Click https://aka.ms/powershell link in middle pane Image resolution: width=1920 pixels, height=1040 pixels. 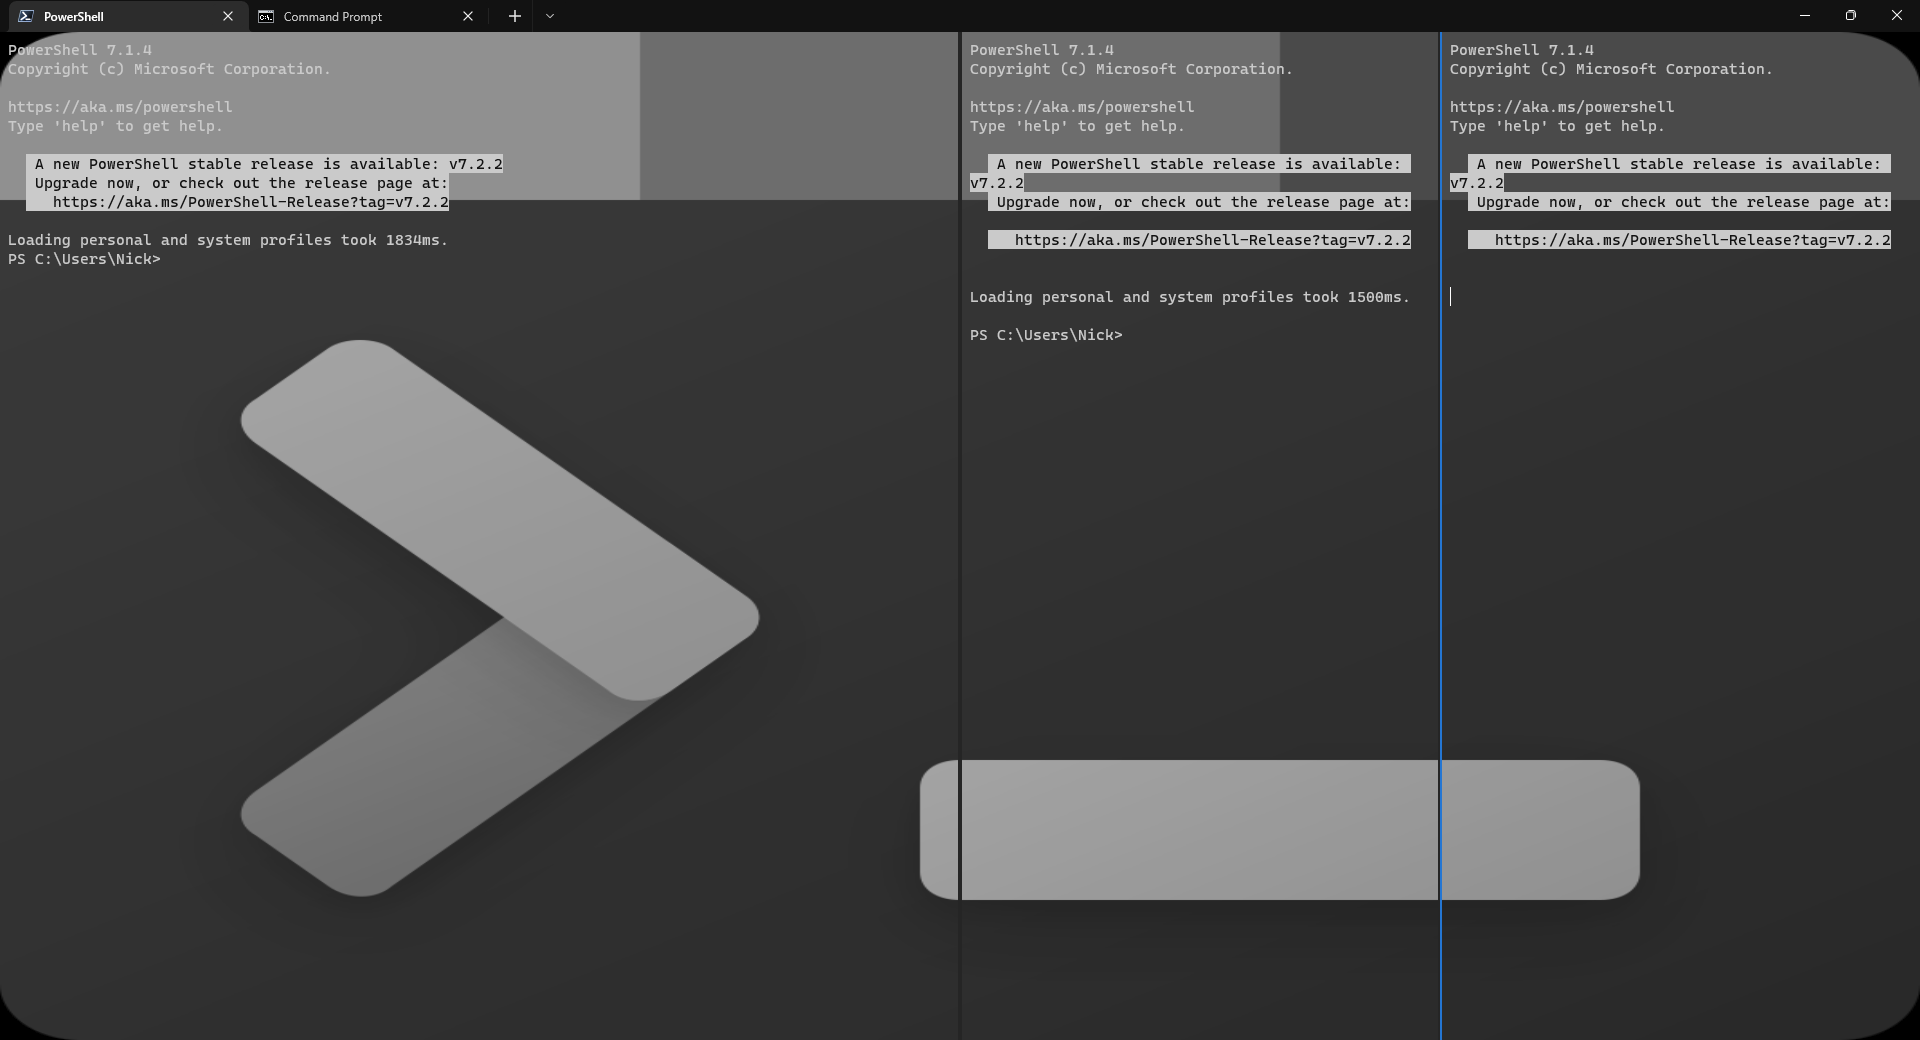coord(1082,107)
